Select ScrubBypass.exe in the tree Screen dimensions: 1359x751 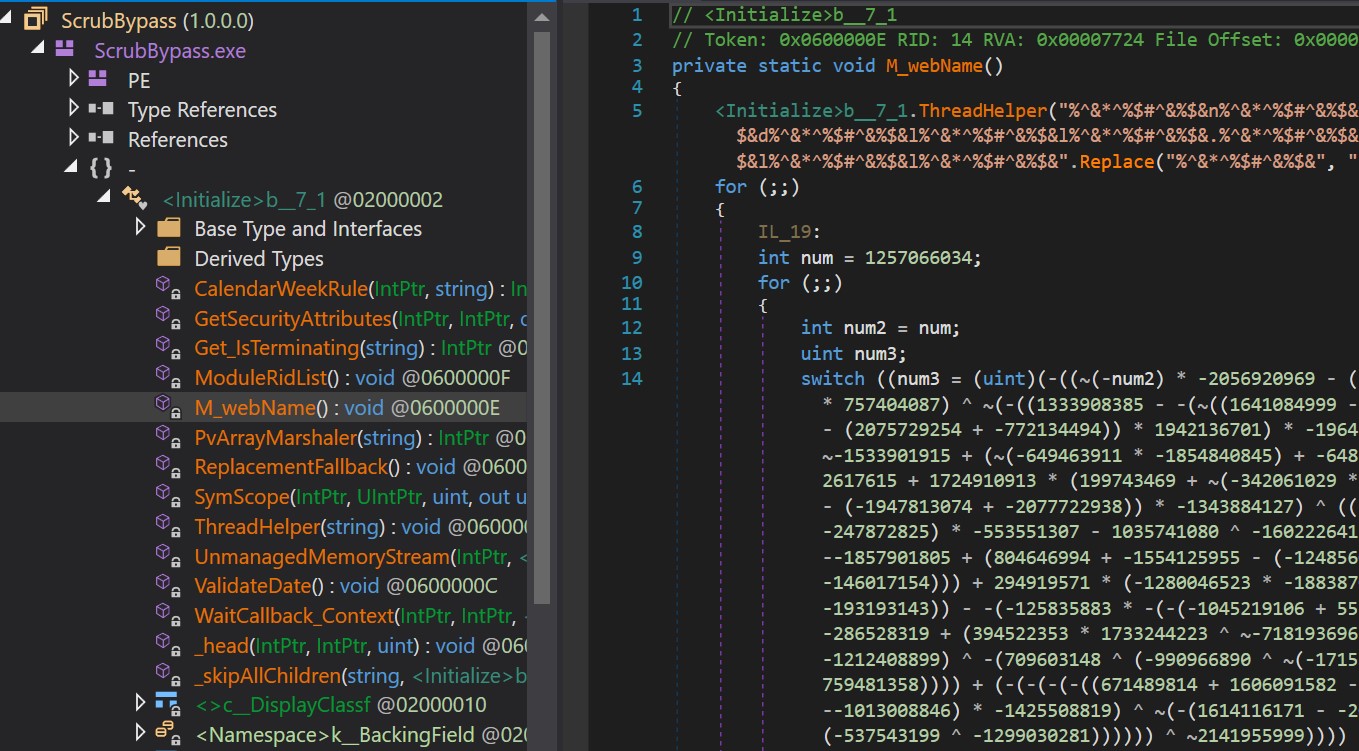point(170,50)
